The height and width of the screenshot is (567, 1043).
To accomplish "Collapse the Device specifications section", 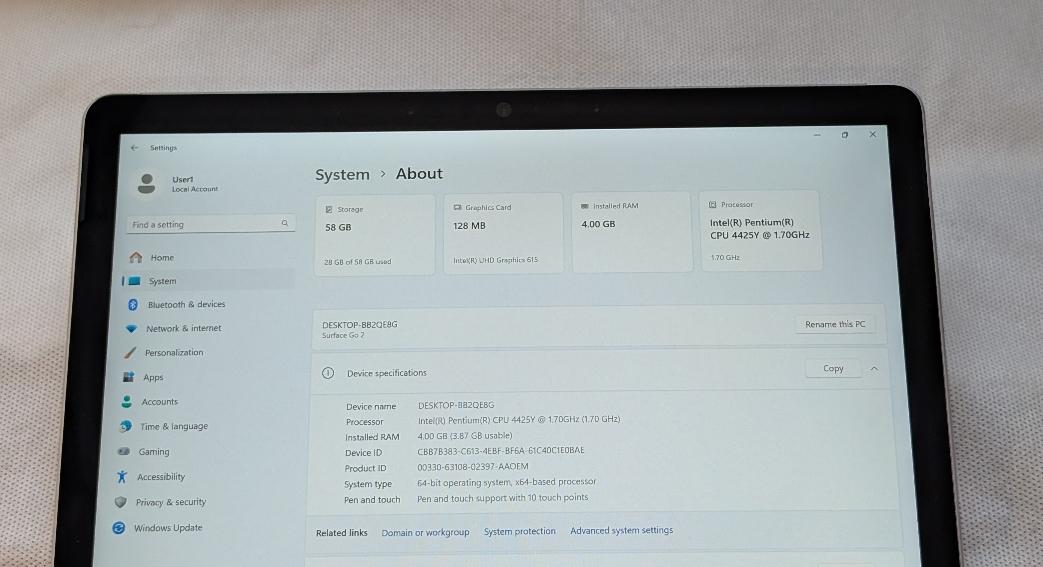I will (874, 368).
